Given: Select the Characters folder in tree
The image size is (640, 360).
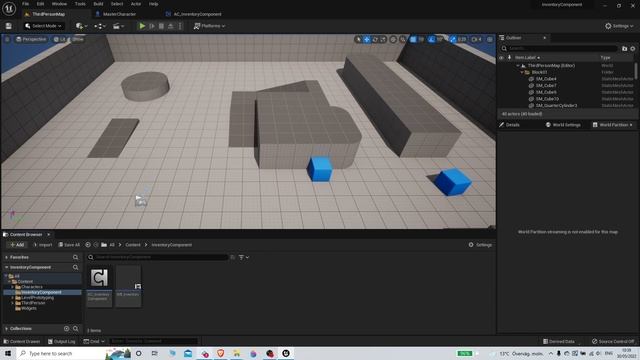Looking at the screenshot, I should click(x=31, y=287).
